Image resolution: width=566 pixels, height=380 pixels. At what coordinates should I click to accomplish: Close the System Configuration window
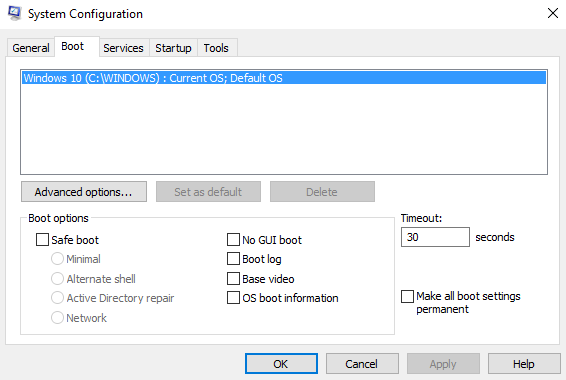point(553,13)
